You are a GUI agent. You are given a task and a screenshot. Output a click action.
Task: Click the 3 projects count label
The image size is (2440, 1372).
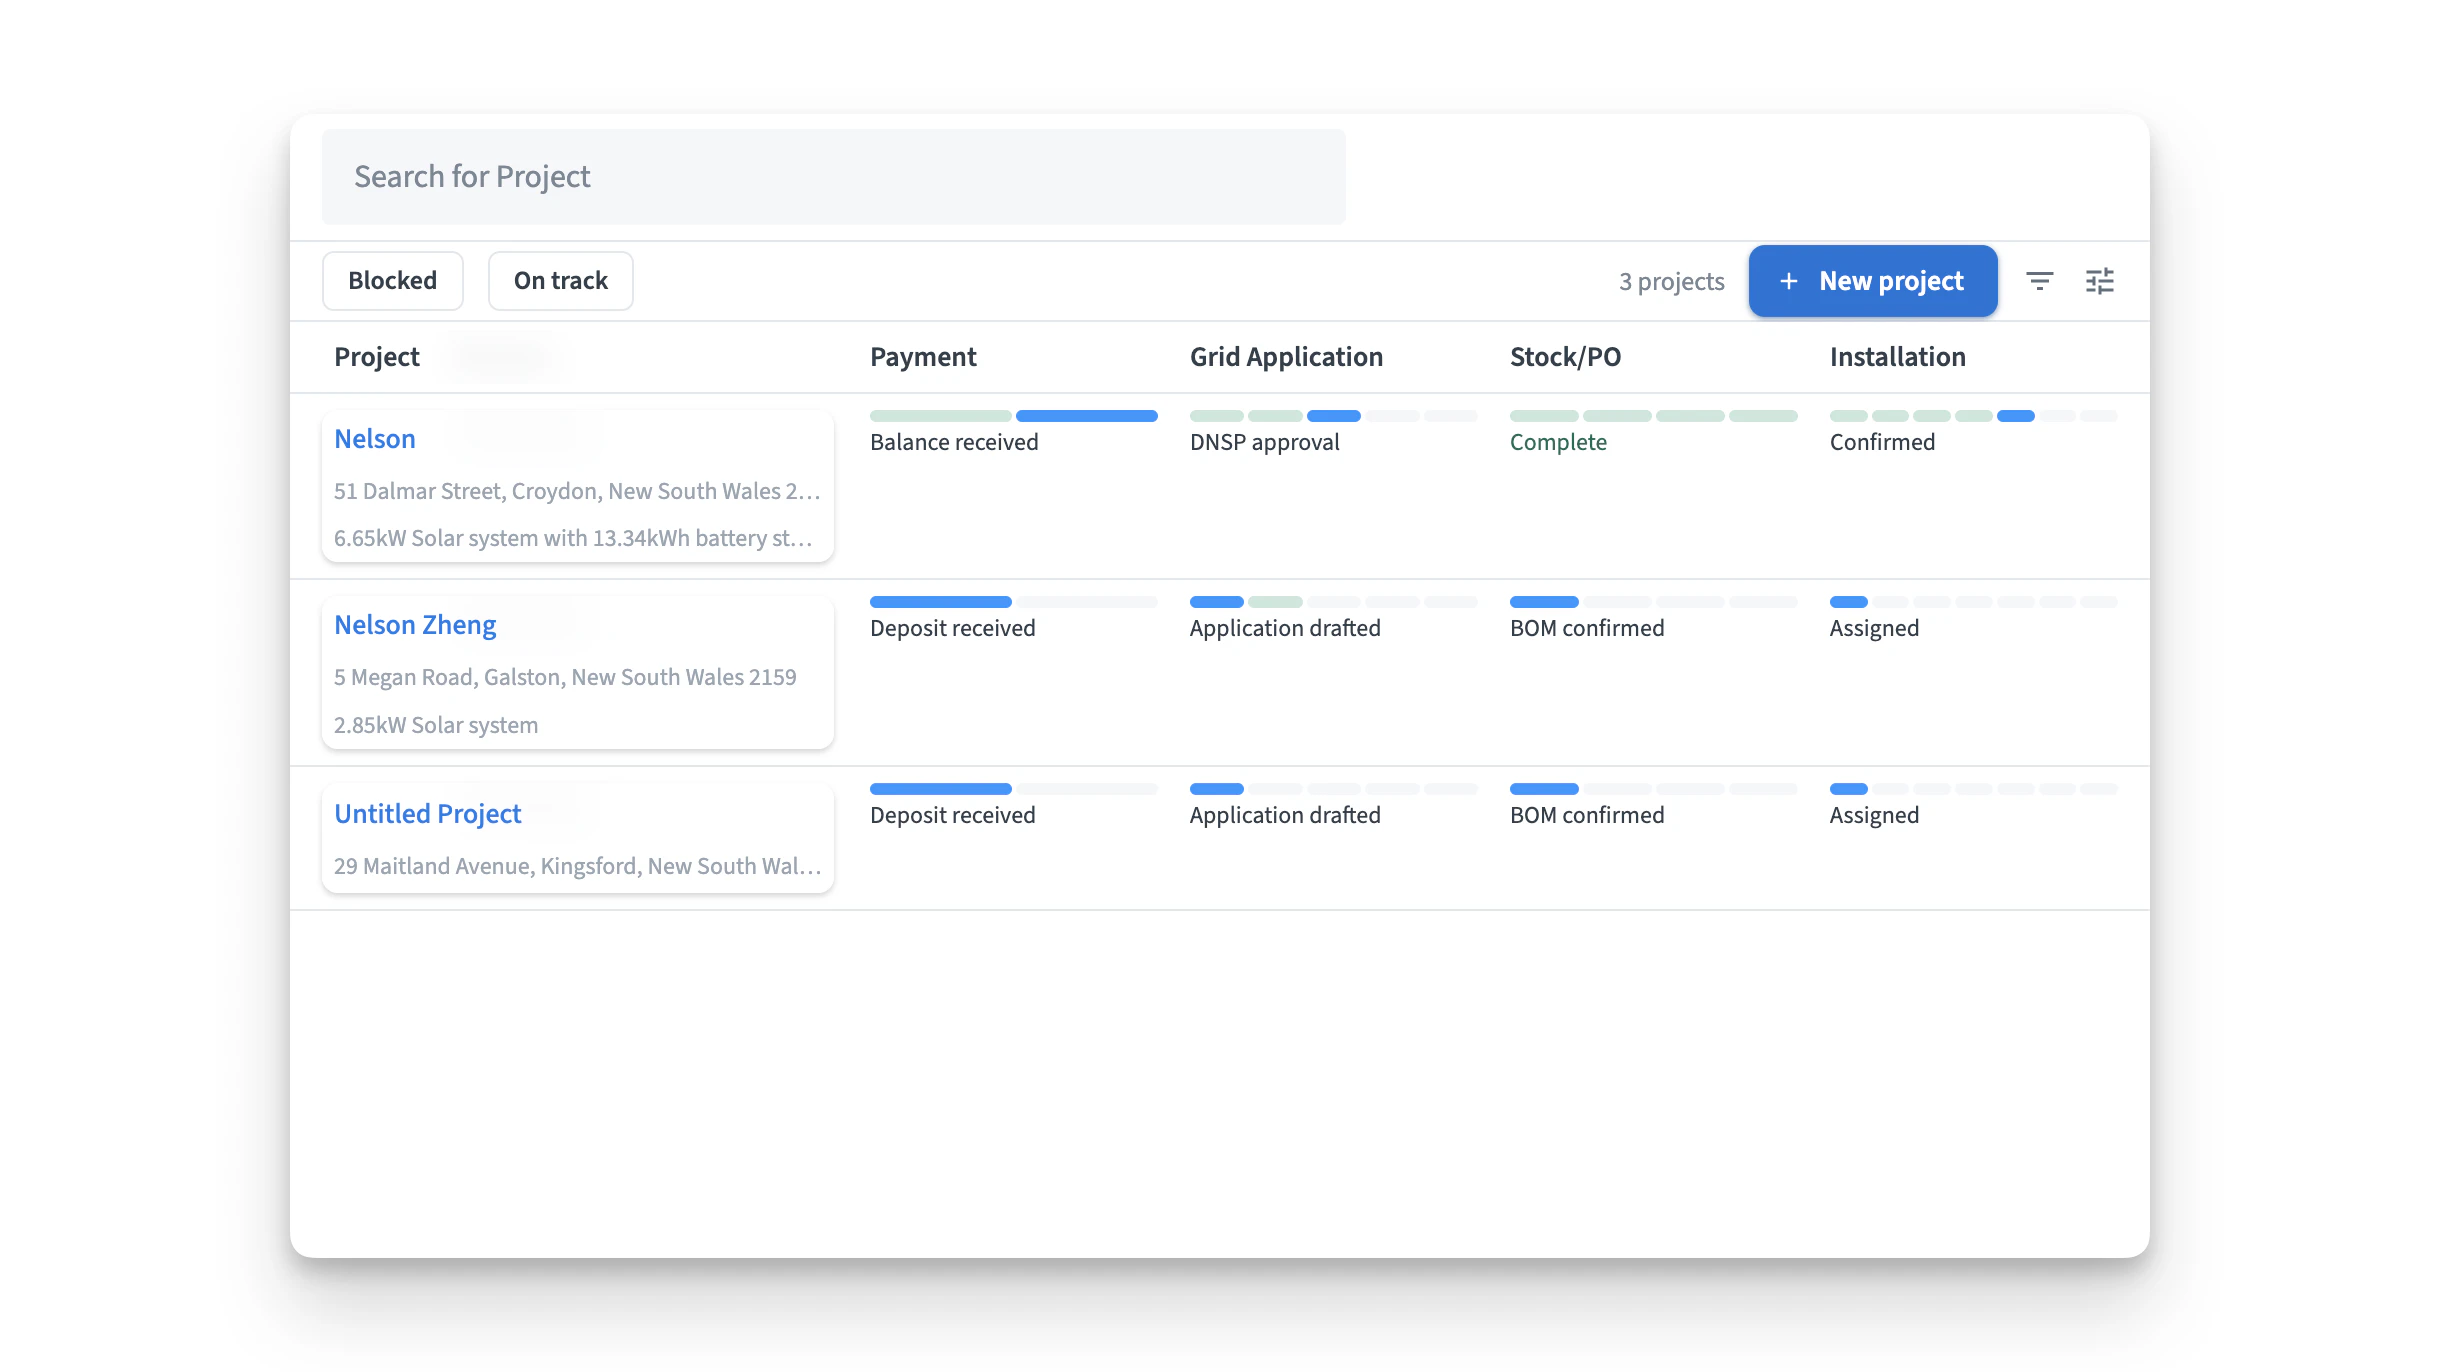(x=1672, y=281)
